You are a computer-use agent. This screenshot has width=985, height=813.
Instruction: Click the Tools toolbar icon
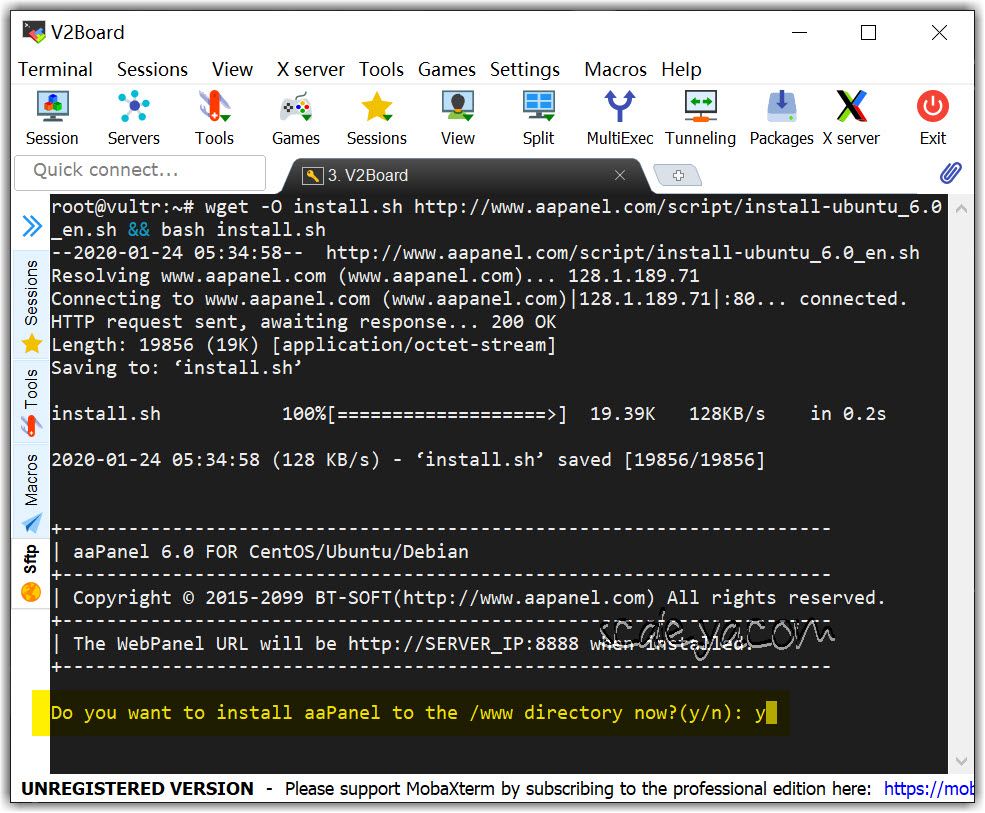click(x=214, y=117)
